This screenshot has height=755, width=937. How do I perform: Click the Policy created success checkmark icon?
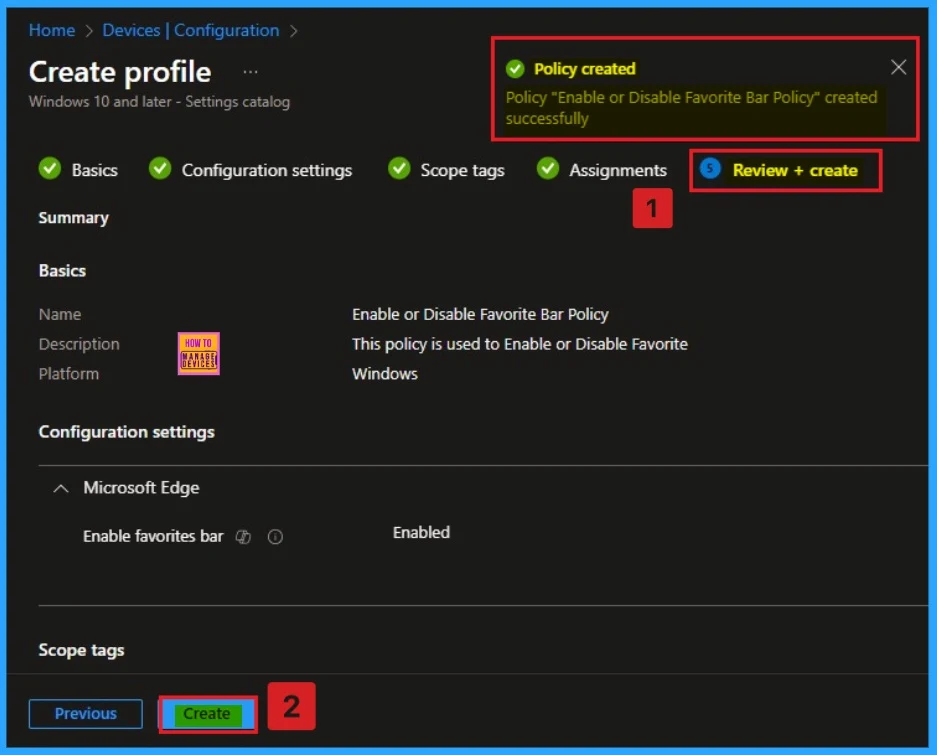(x=515, y=69)
